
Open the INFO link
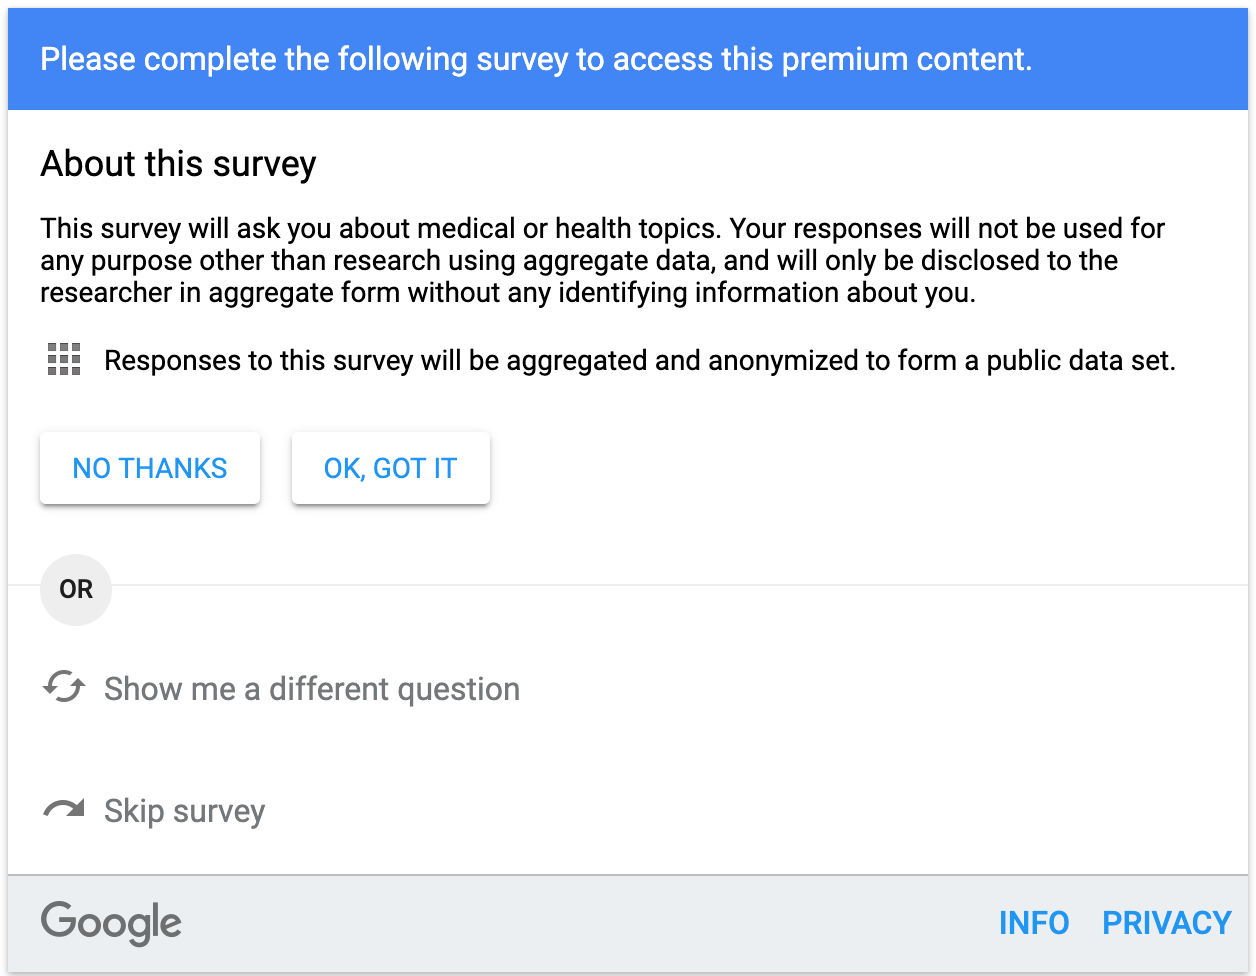point(1034,922)
